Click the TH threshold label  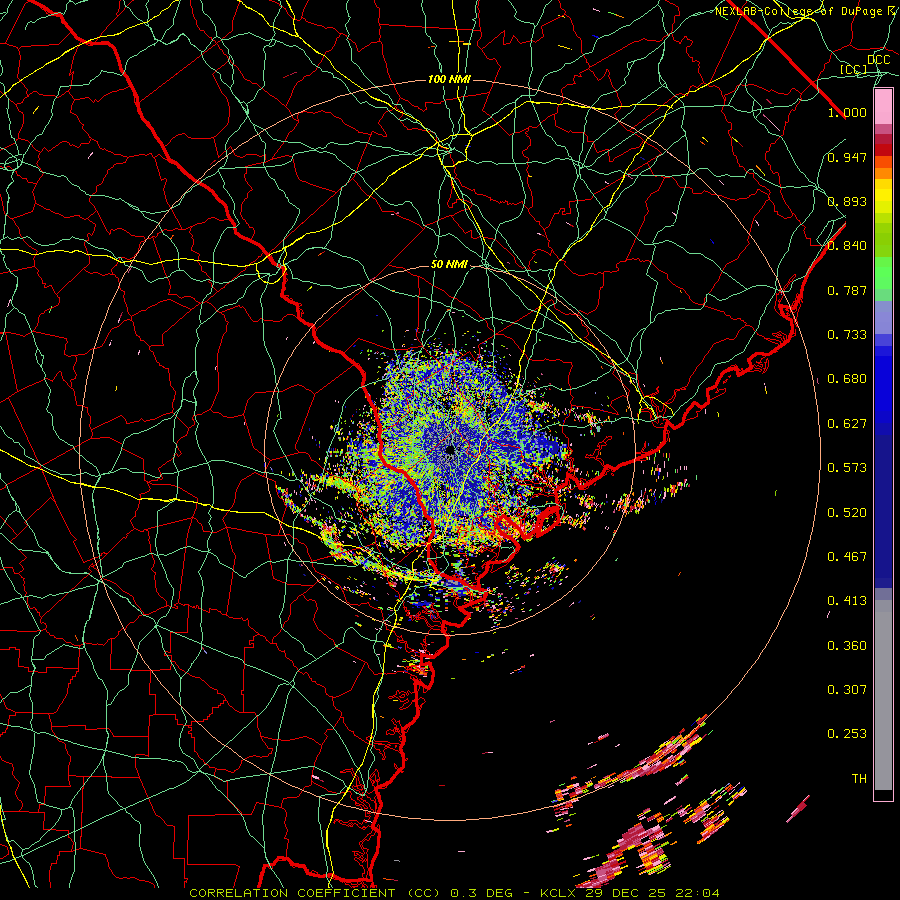pyautogui.click(x=859, y=779)
